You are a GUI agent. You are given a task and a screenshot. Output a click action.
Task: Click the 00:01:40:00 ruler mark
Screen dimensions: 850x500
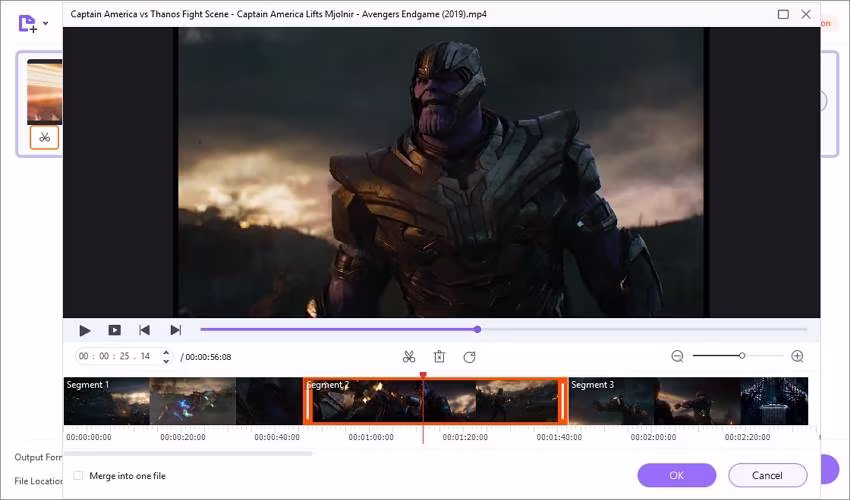(559, 437)
